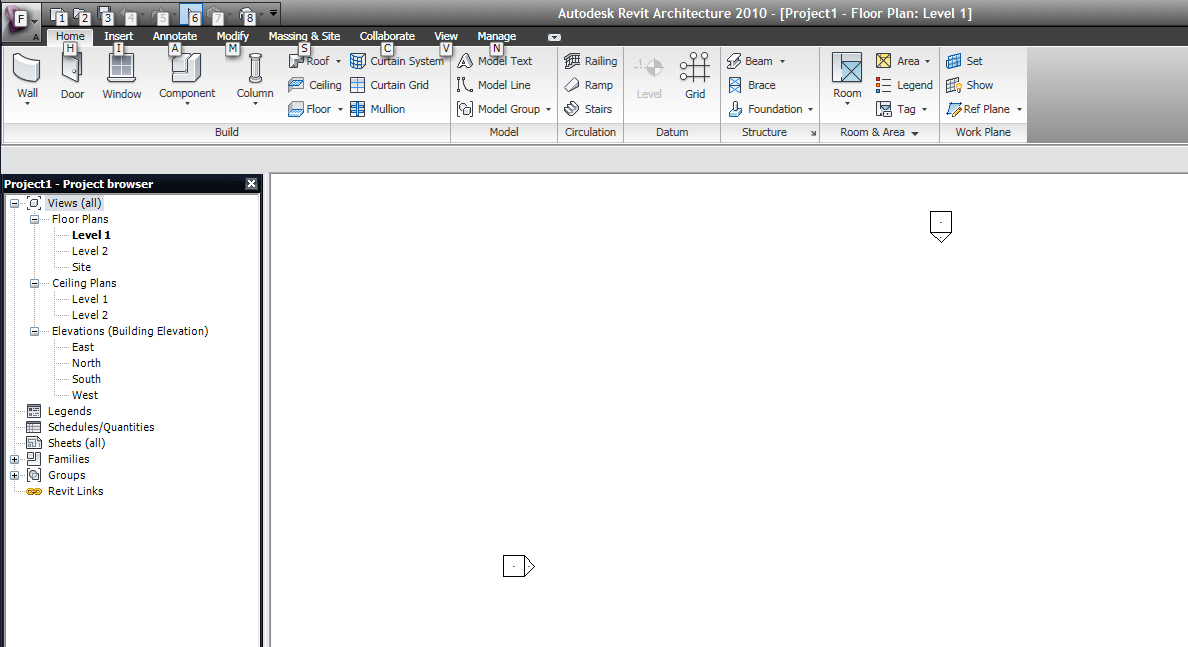Toggle ribbon minimize button beside Manage

(555, 37)
